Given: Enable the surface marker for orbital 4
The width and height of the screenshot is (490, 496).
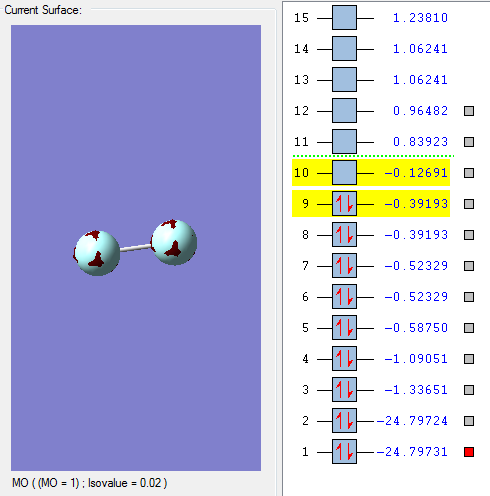Looking at the screenshot, I should pyautogui.click(x=469, y=359).
